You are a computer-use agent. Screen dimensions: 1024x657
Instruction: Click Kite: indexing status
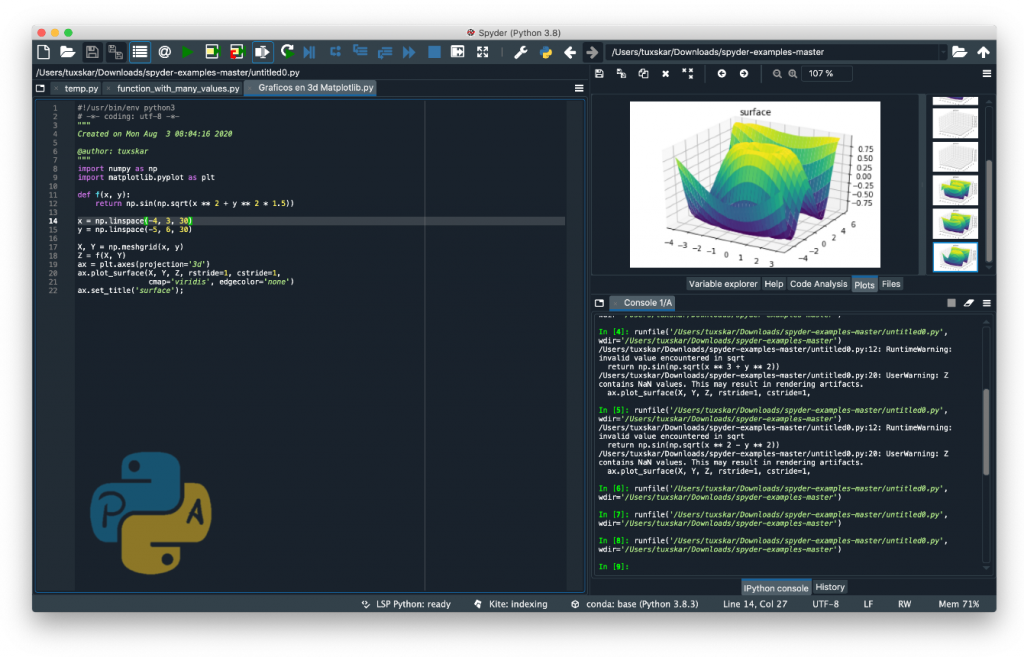pyautogui.click(x=511, y=604)
